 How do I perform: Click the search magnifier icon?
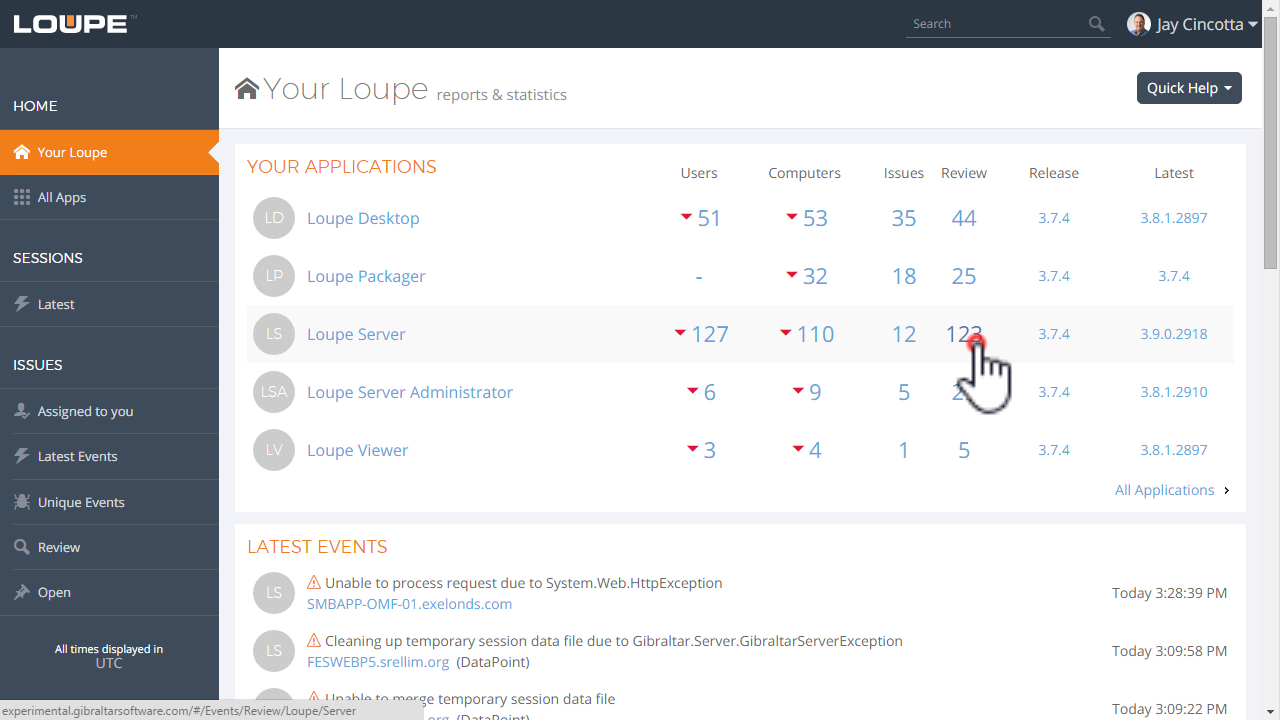[1097, 24]
